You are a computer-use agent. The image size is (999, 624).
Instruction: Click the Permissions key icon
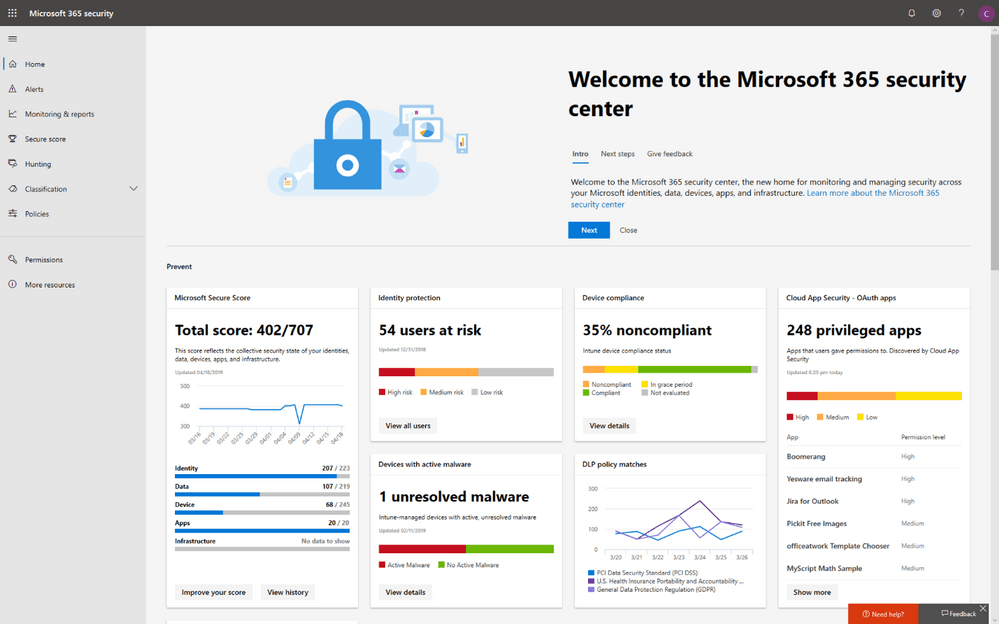[x=12, y=259]
